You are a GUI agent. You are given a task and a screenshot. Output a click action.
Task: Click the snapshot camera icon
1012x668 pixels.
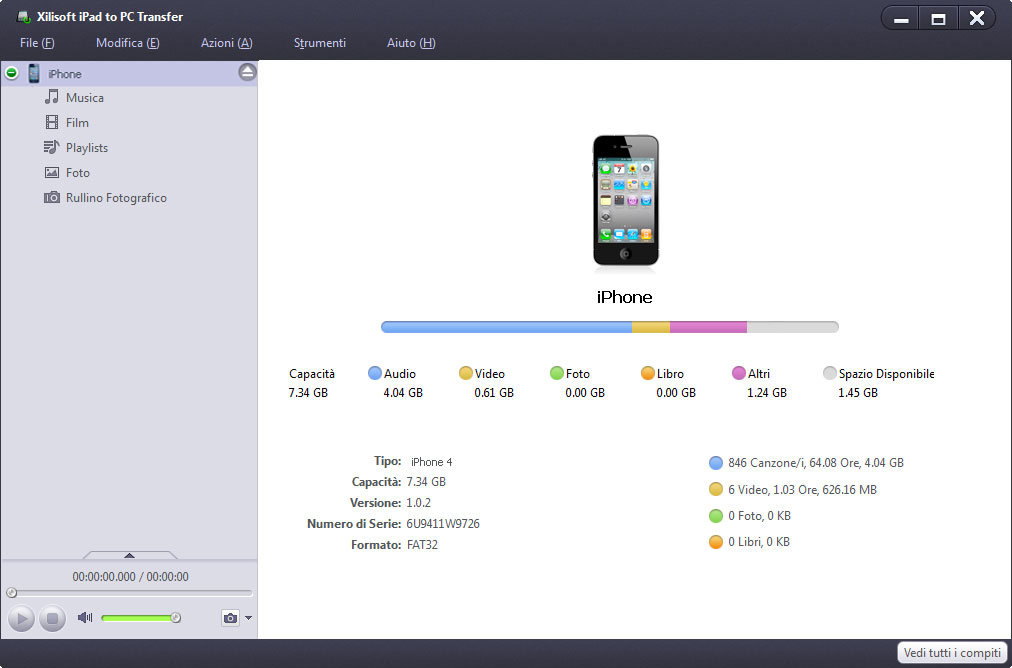[230, 618]
